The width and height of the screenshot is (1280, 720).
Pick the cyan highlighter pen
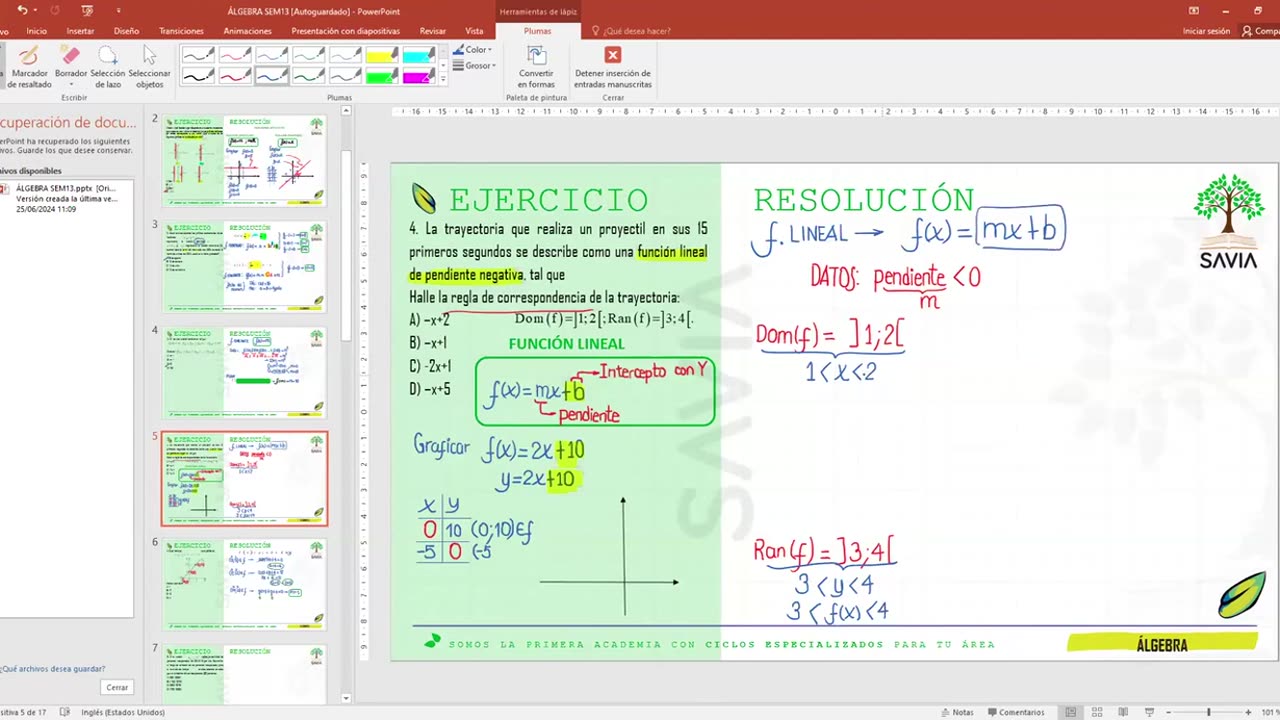[x=419, y=55]
